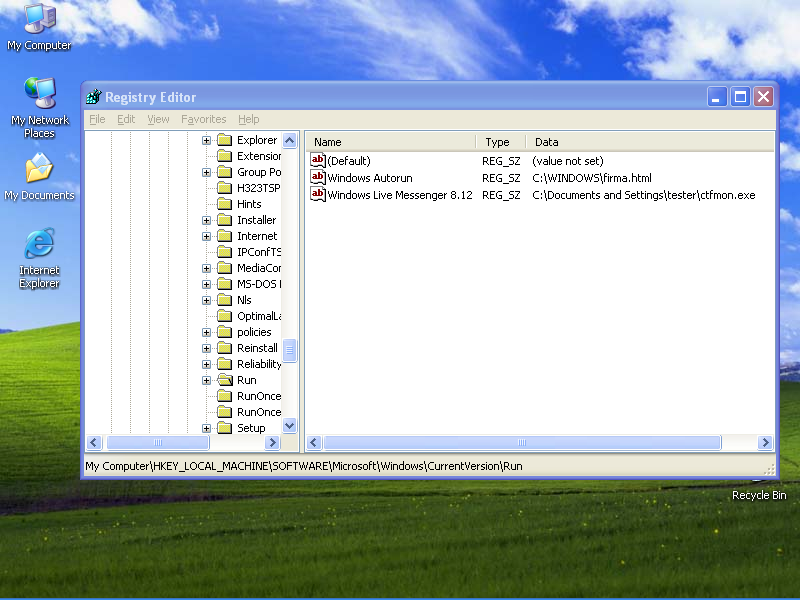
Task: Expand the Group Po registry key
Action: 206,172
